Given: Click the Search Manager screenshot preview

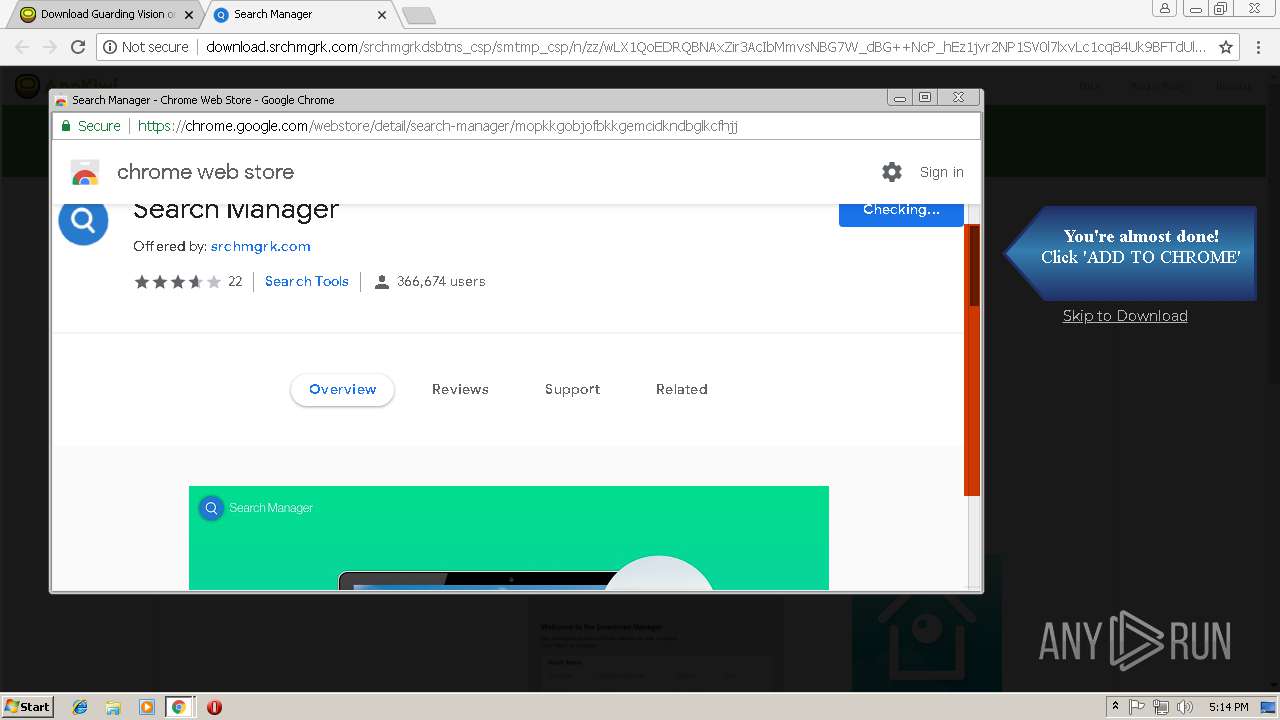Looking at the screenshot, I should 509,538.
